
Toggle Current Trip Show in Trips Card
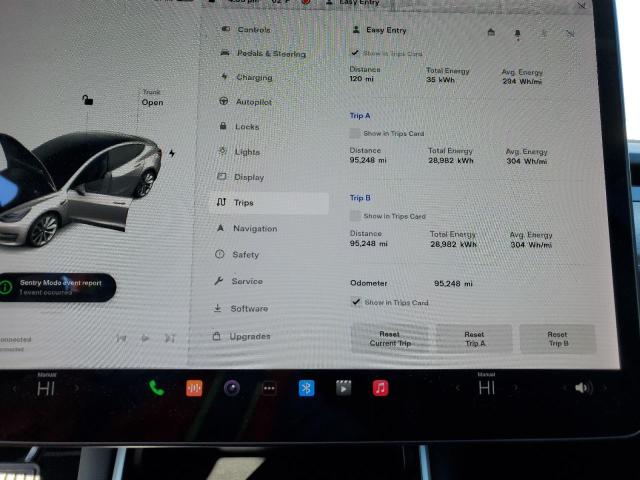pyautogui.click(x=355, y=53)
